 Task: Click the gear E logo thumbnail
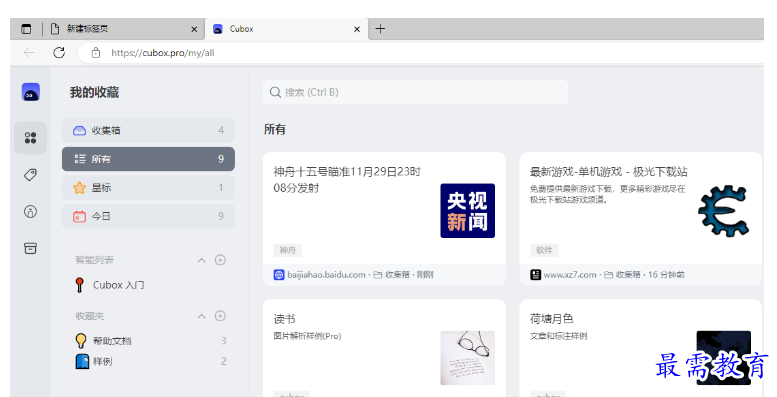pyautogui.click(x=723, y=211)
